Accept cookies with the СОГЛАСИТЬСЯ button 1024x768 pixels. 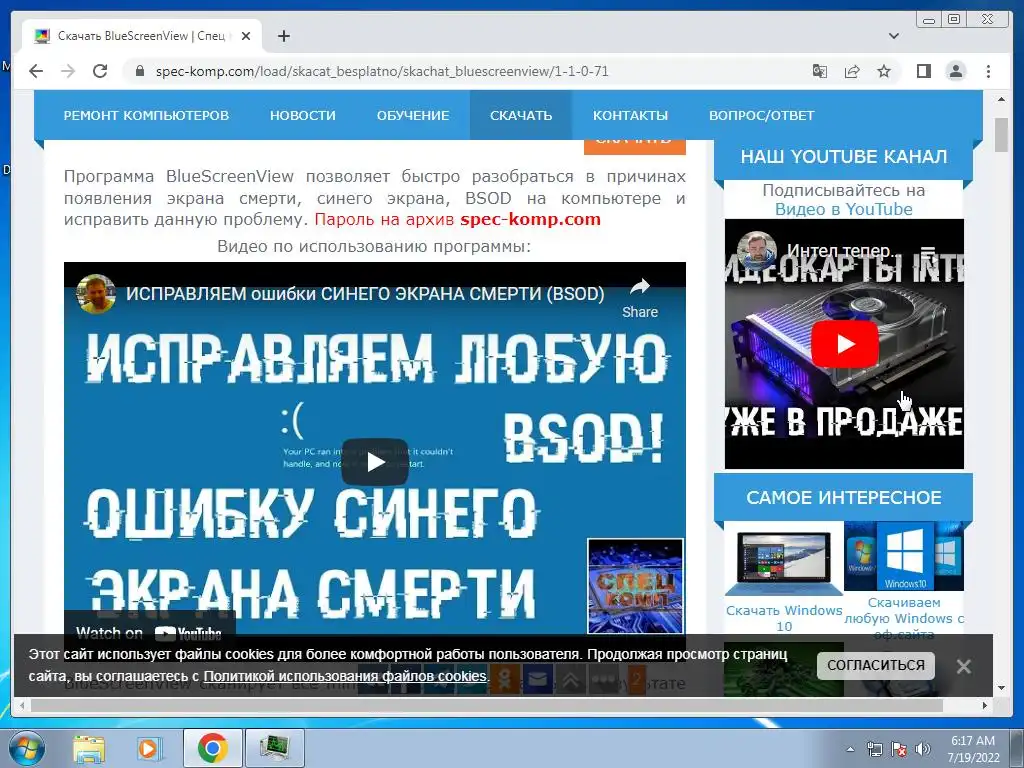tap(876, 665)
